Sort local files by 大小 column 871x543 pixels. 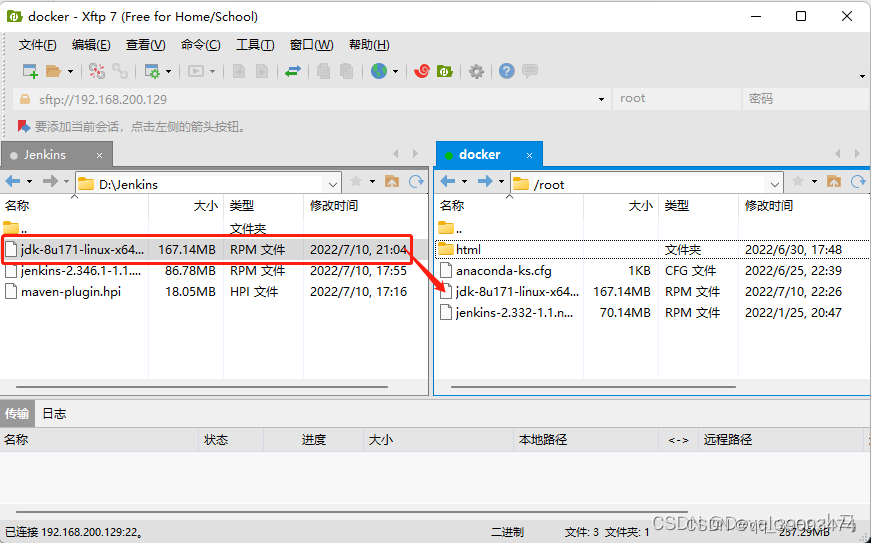tap(186, 206)
